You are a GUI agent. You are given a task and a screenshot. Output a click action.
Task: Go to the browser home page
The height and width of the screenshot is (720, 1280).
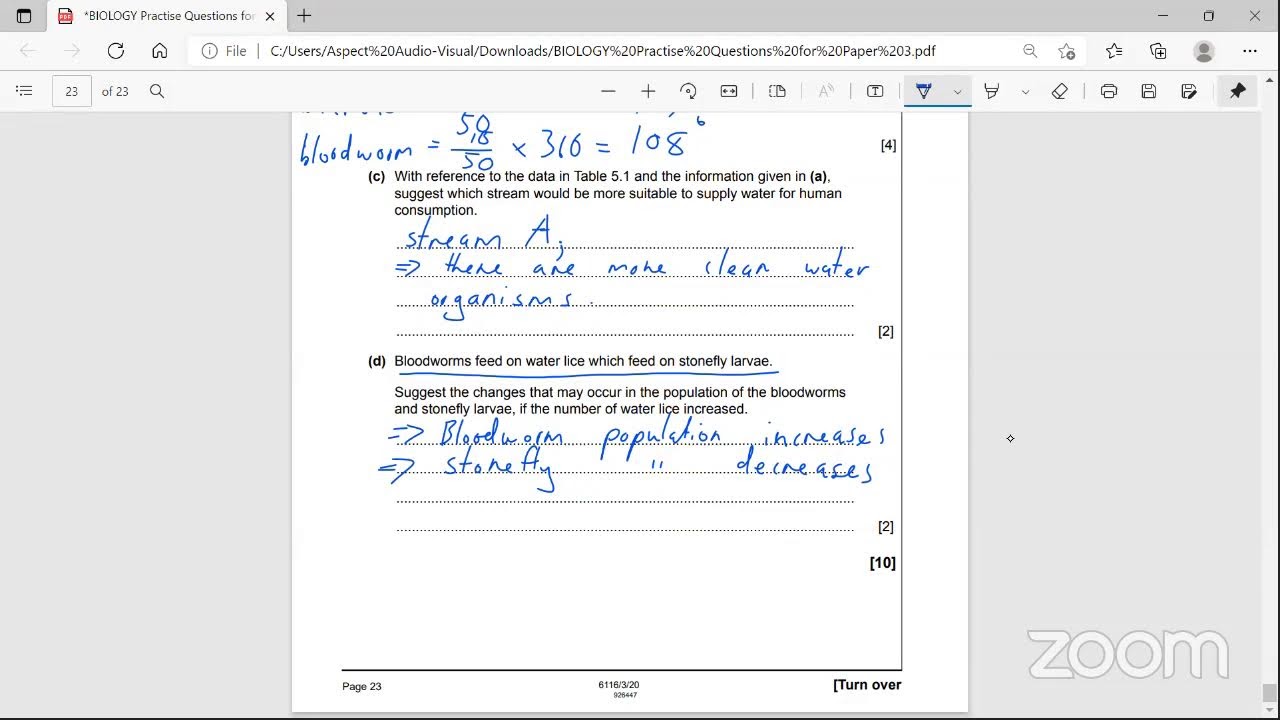point(160,51)
